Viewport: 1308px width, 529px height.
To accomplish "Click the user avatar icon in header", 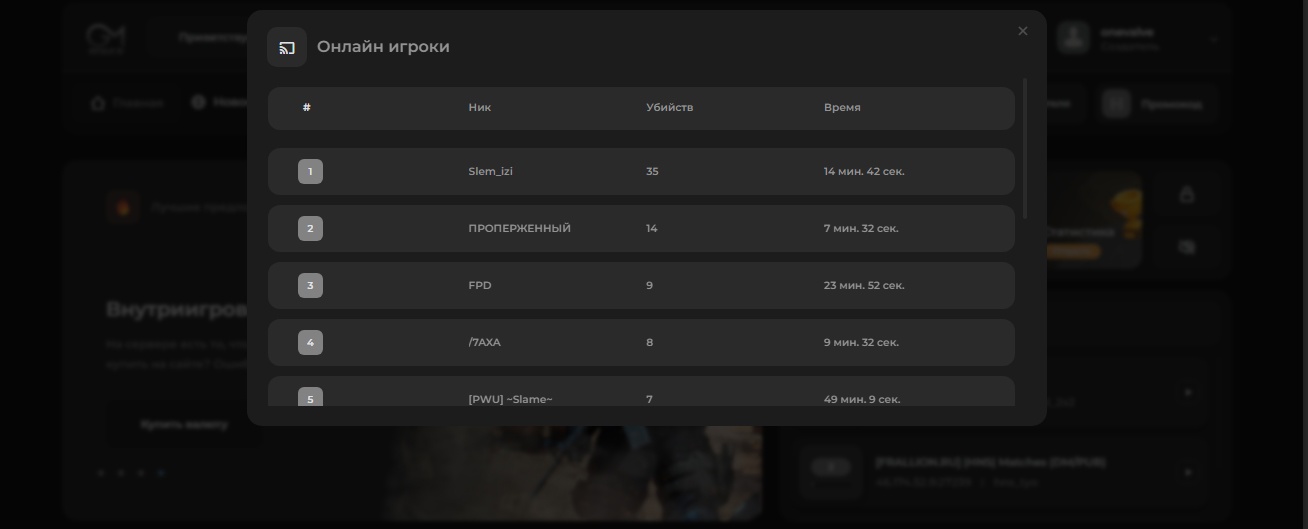I will tap(1073, 38).
